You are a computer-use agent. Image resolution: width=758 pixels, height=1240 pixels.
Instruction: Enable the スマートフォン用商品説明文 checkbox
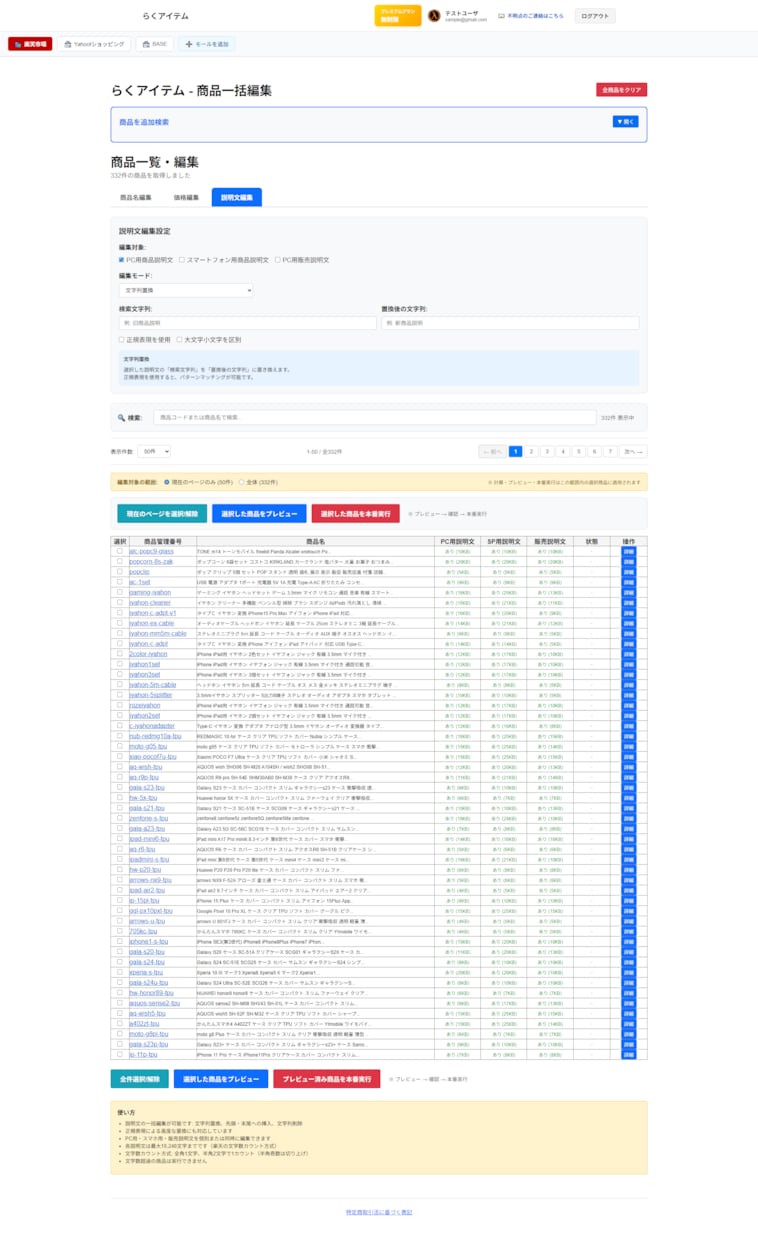click(182, 260)
